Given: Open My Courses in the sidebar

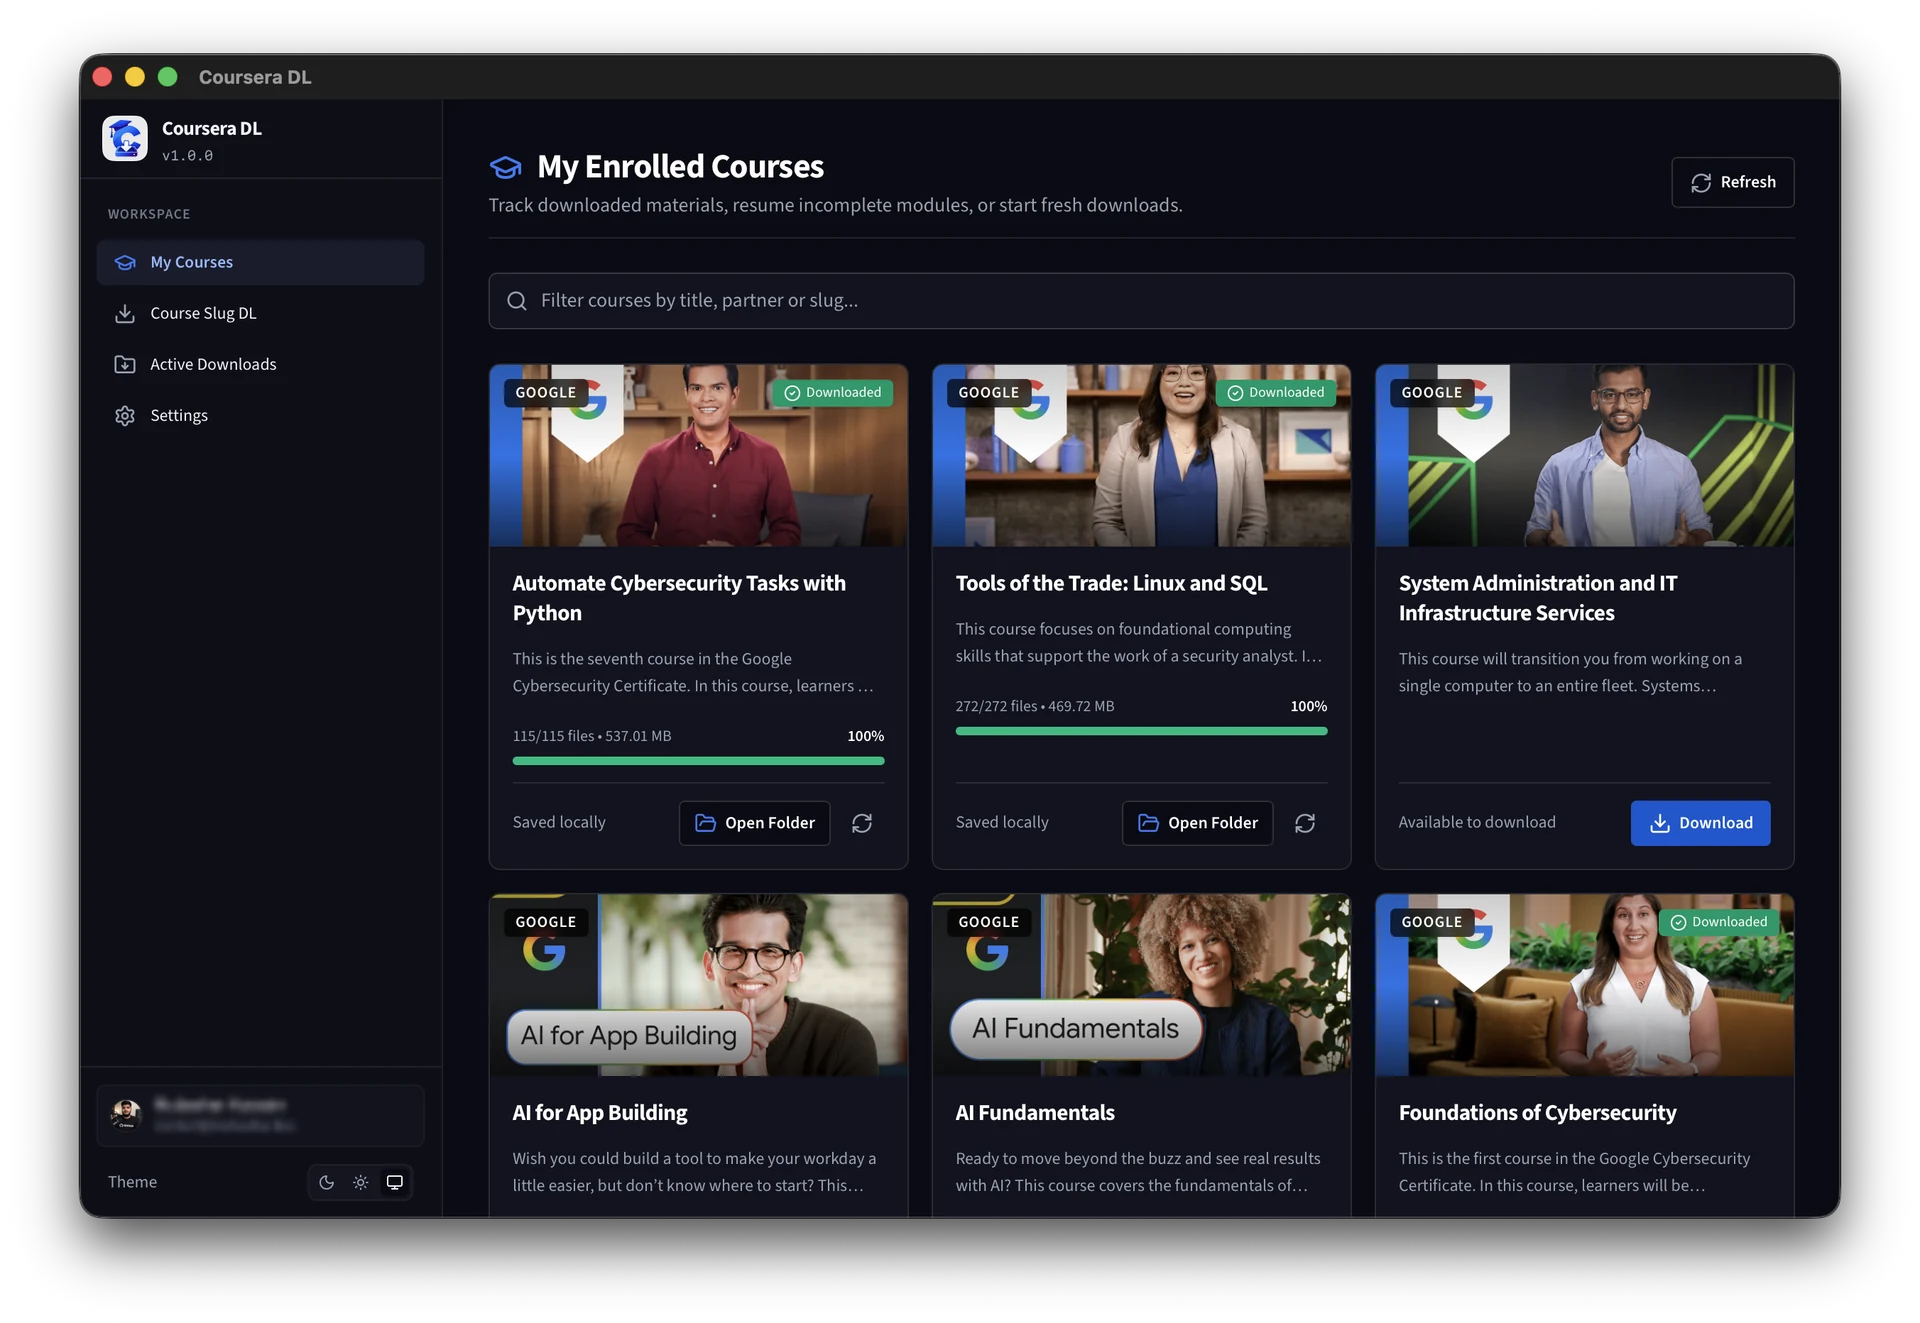Looking at the screenshot, I should point(260,262).
